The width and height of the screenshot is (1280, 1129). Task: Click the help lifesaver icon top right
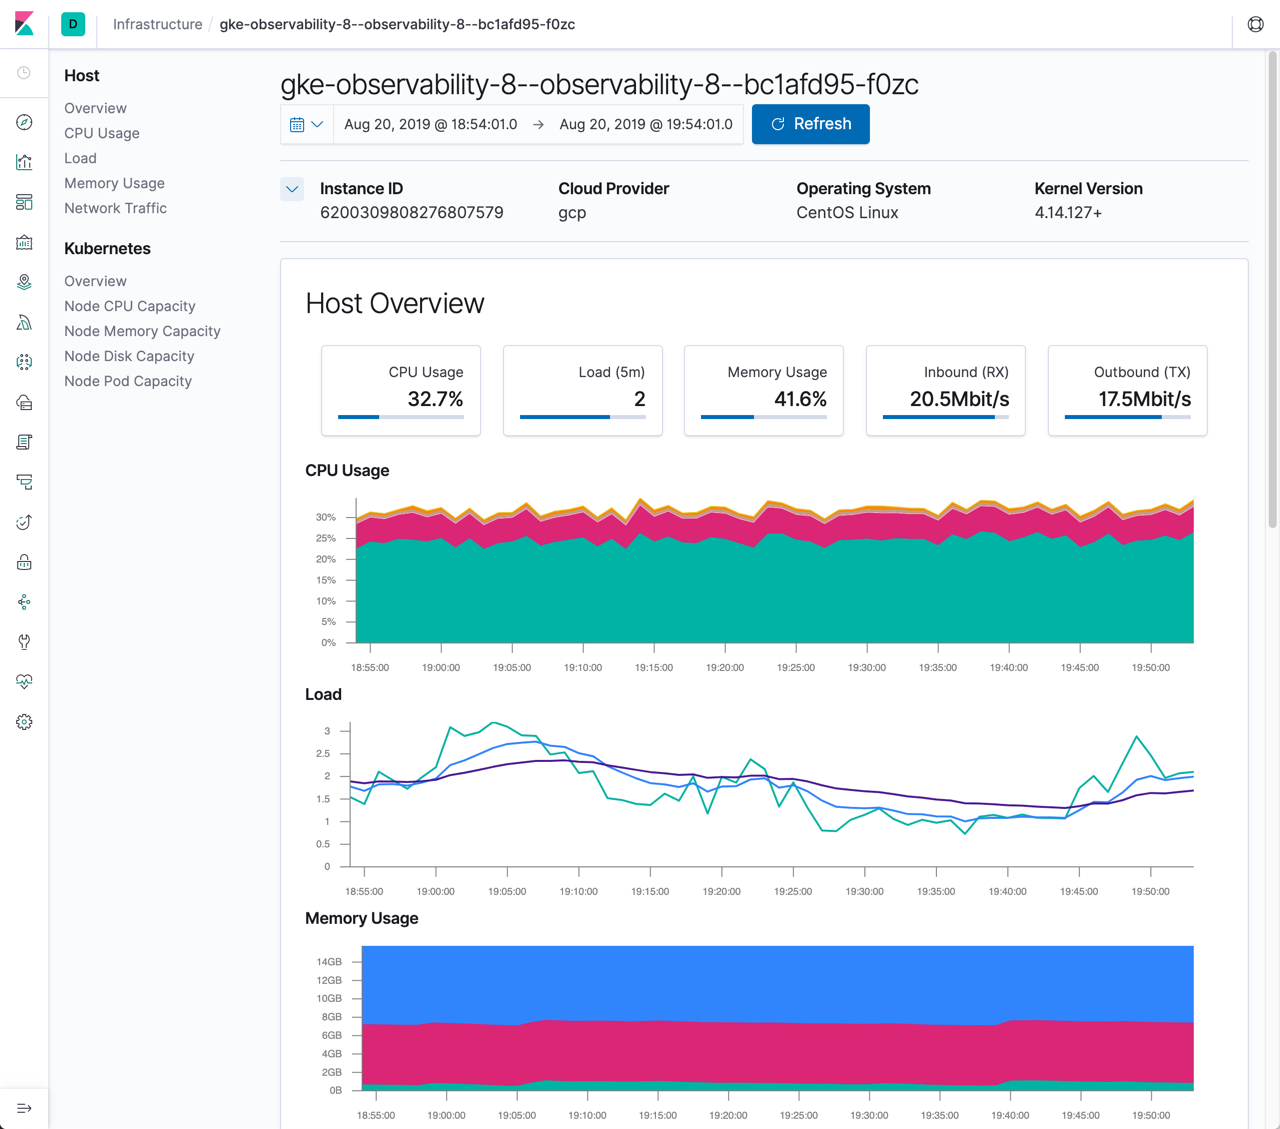(x=1255, y=24)
